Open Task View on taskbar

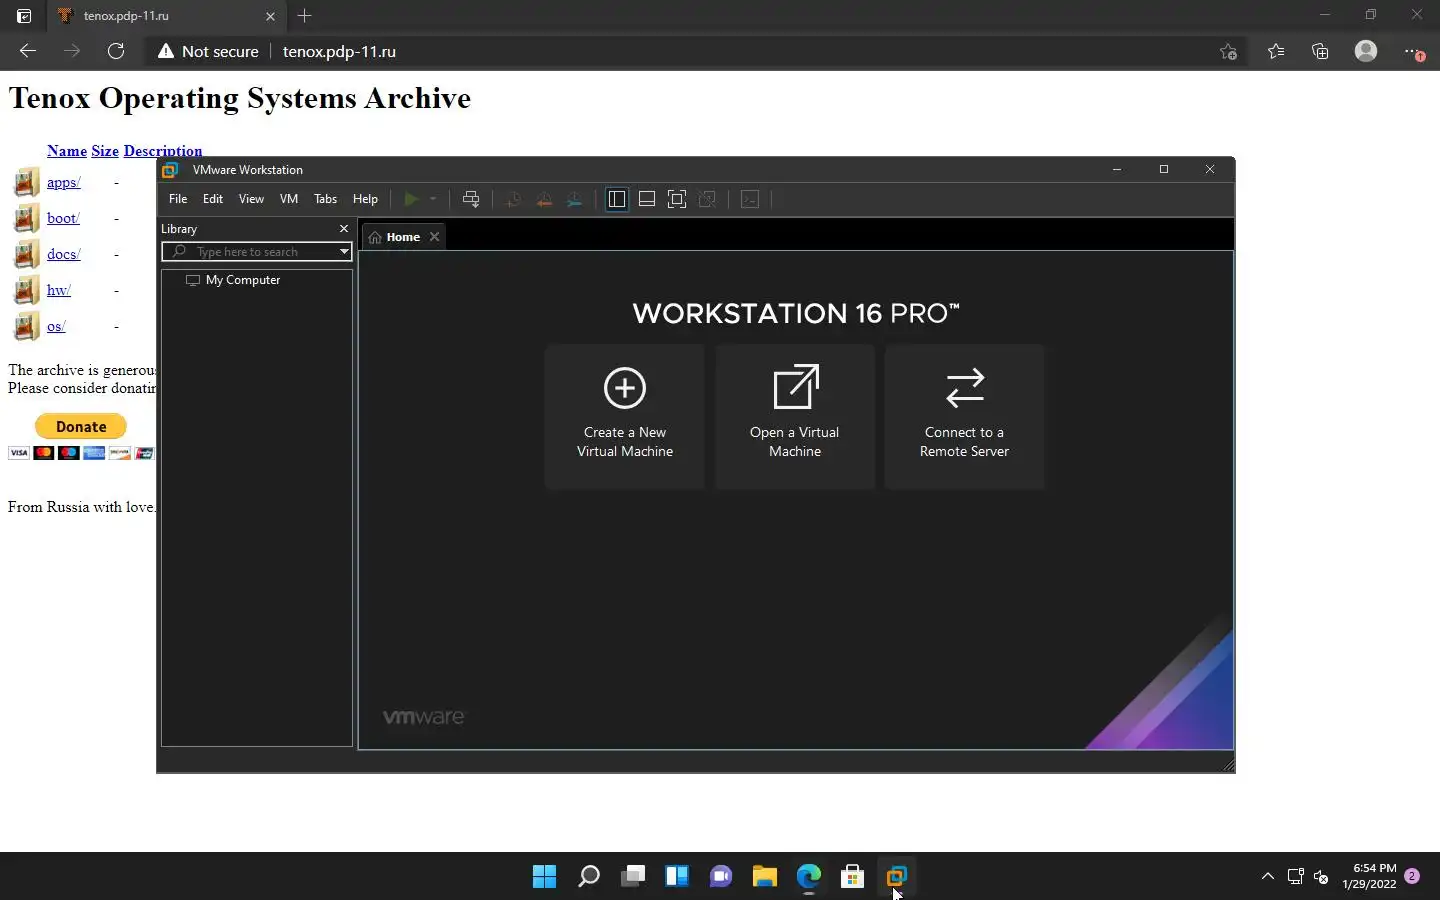click(x=633, y=876)
